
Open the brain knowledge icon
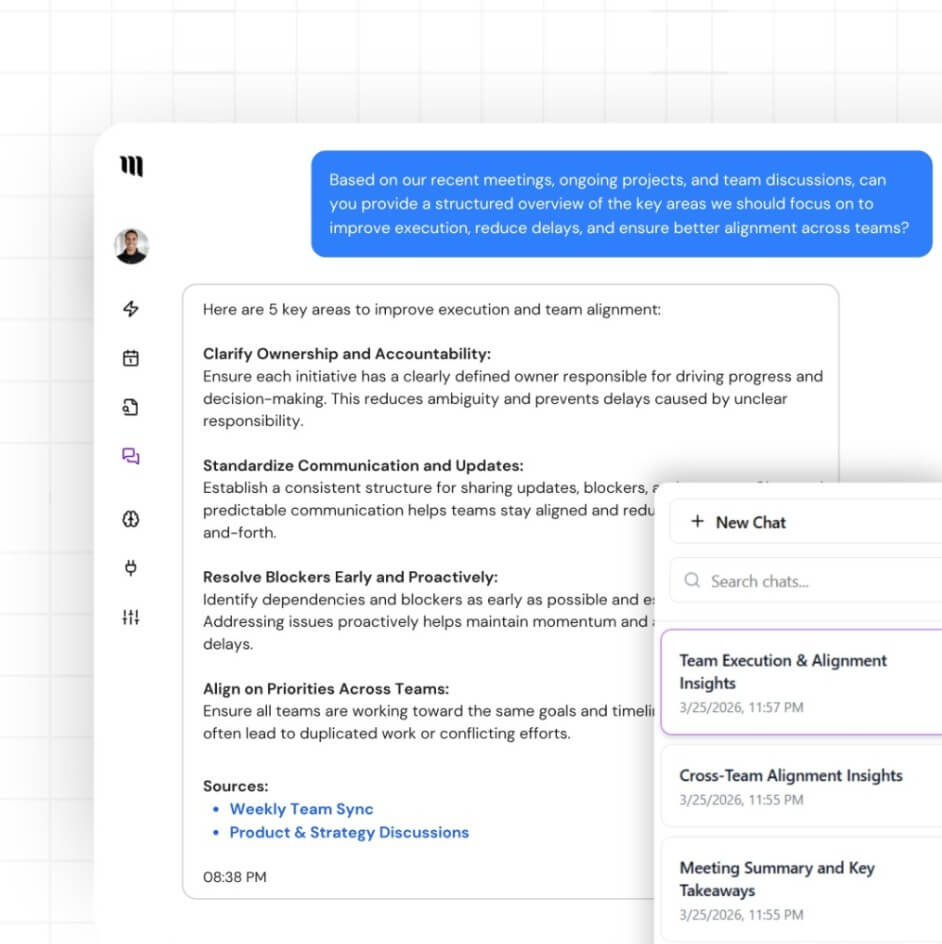(131, 519)
